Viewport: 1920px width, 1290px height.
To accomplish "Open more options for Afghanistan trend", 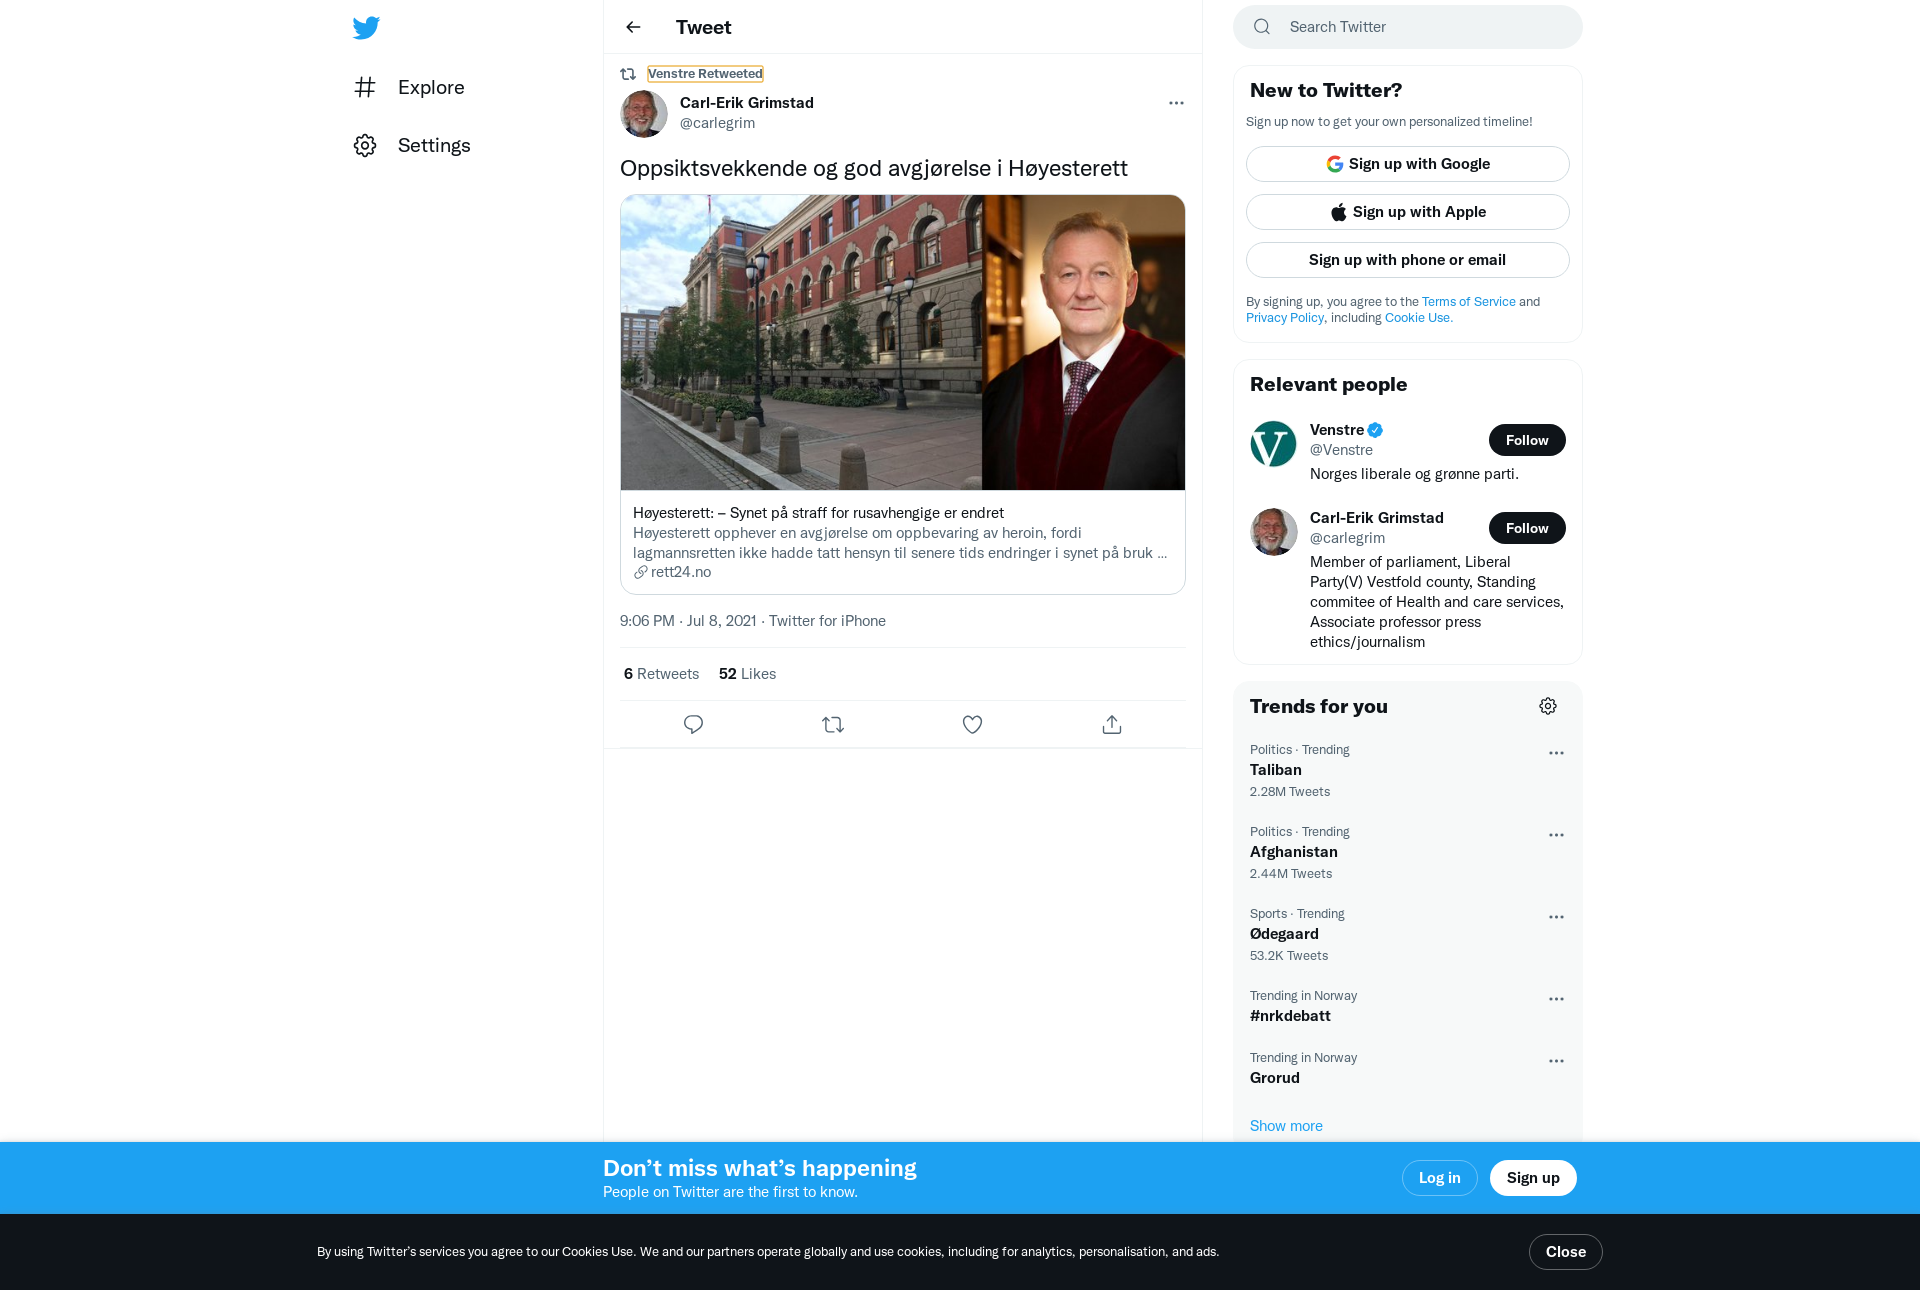I will pyautogui.click(x=1556, y=835).
